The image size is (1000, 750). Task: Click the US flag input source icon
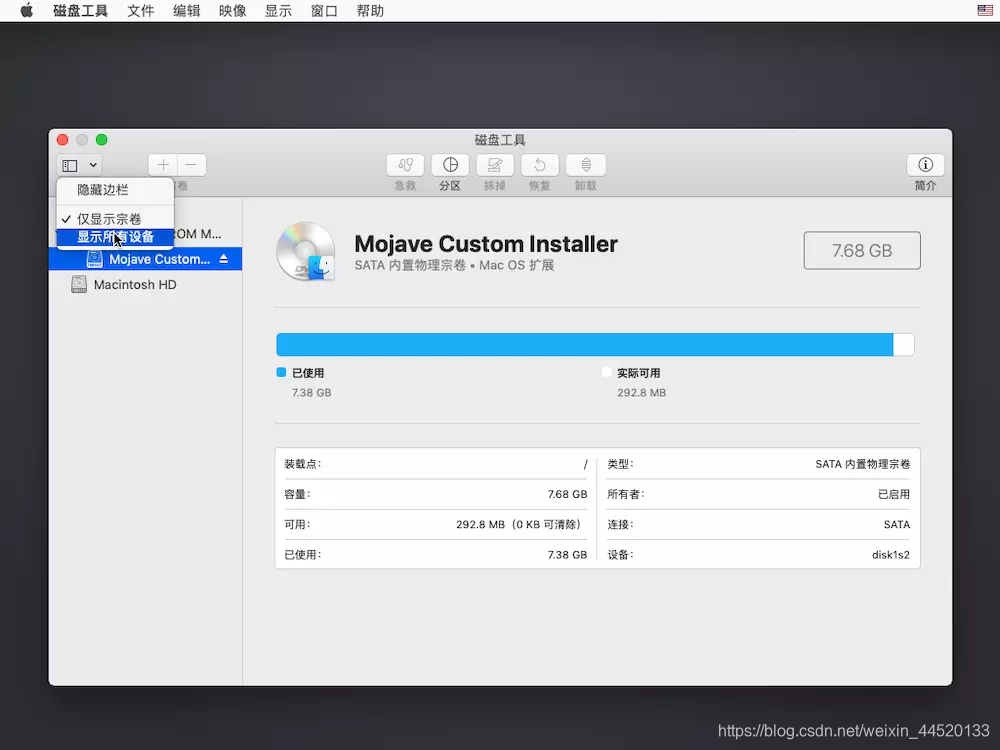tap(985, 10)
